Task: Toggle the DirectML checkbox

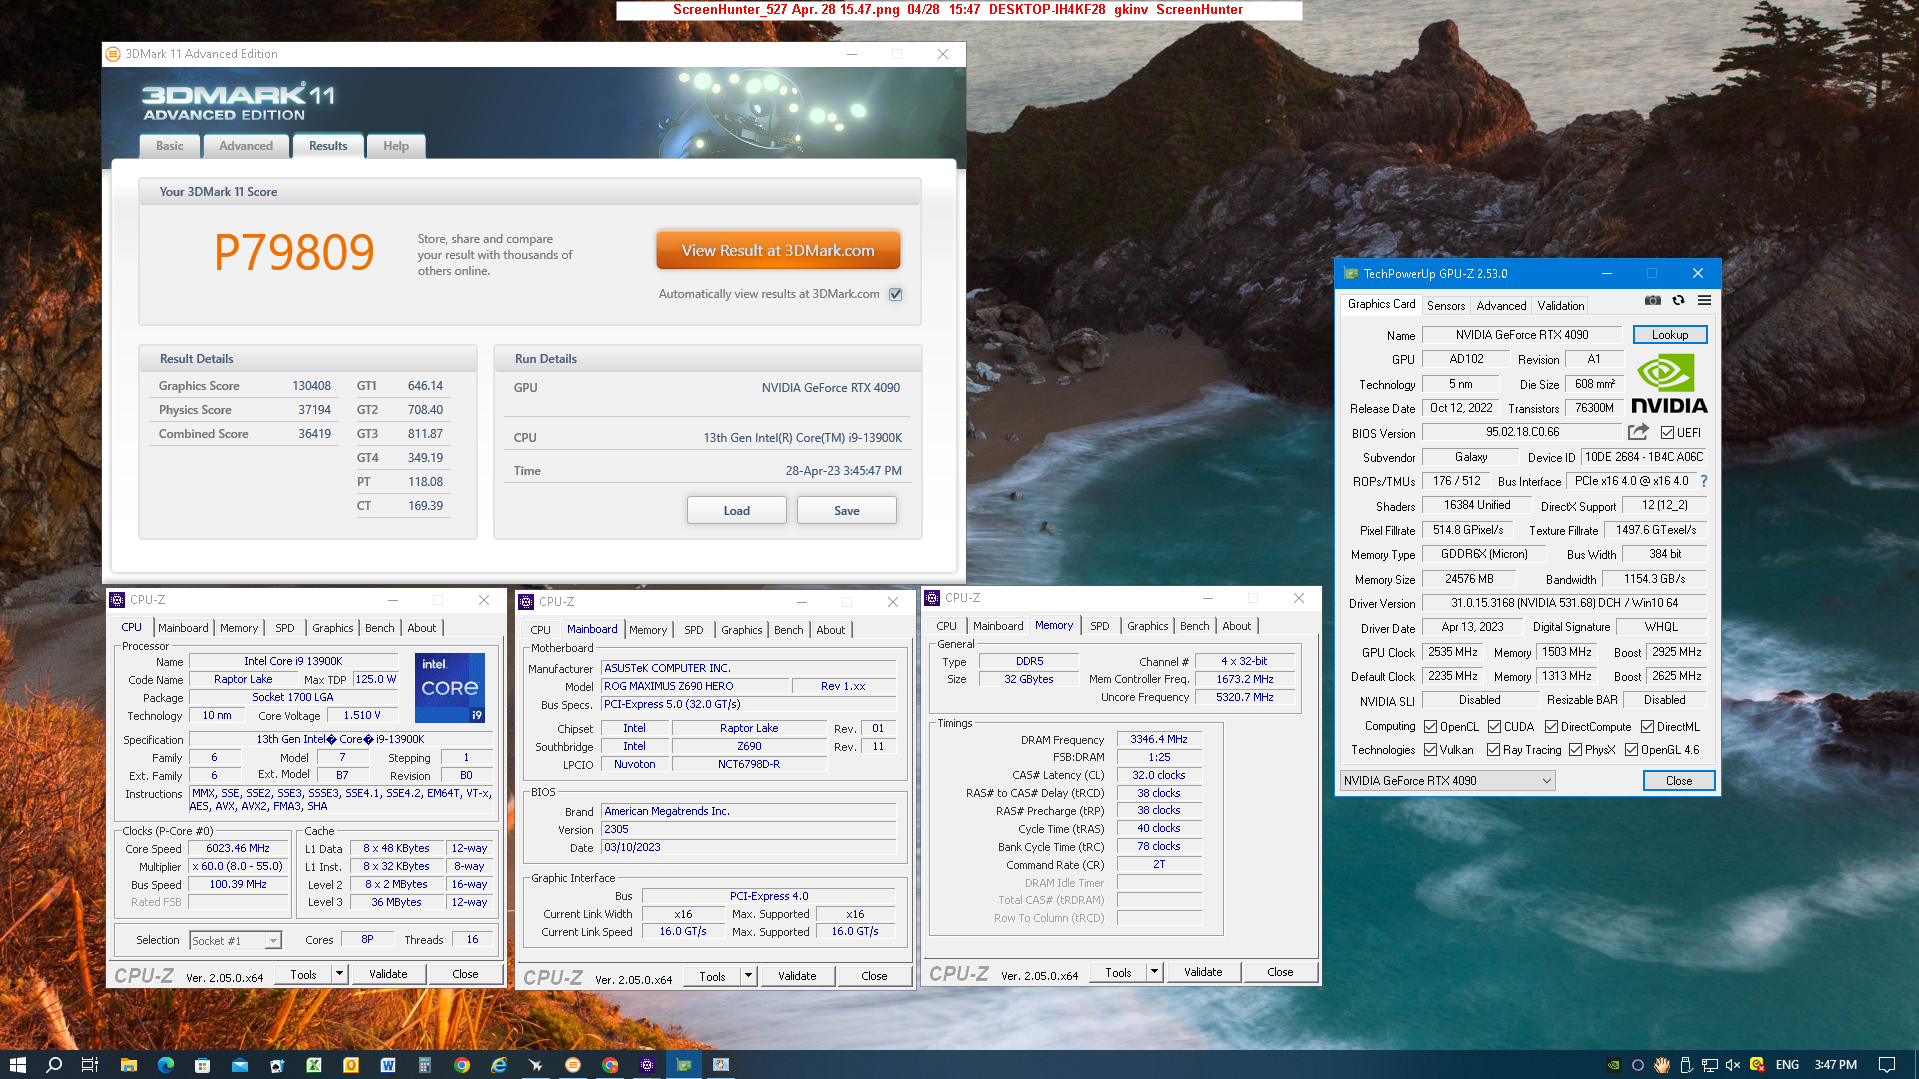Action: (x=1647, y=727)
